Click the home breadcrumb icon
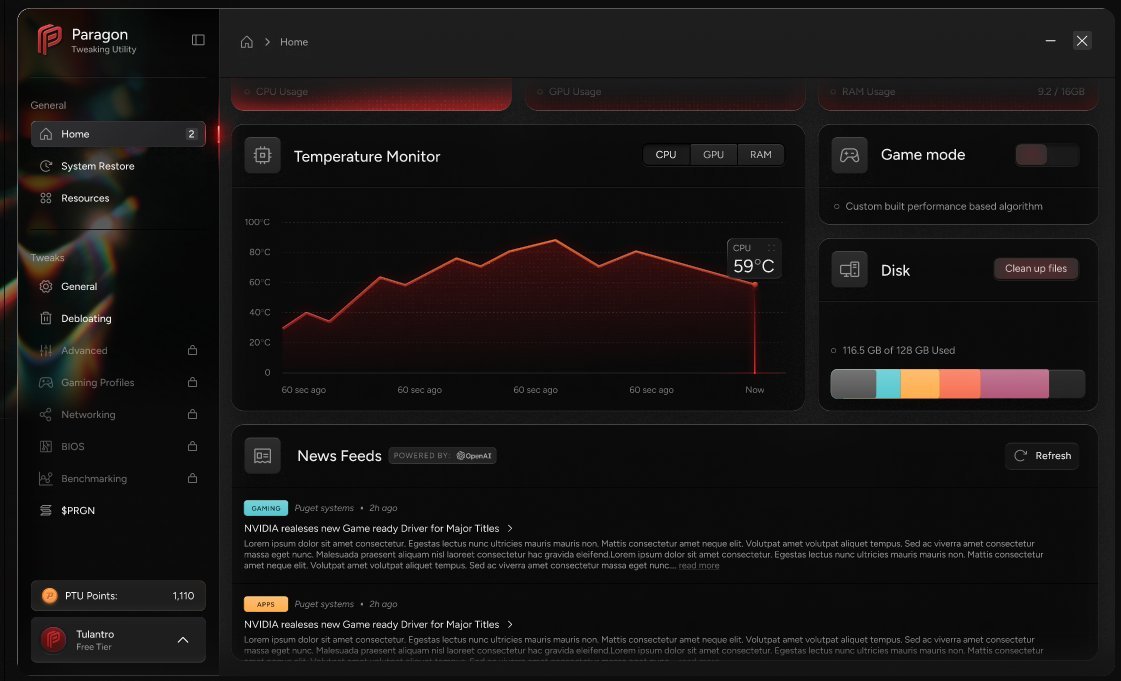 click(x=247, y=42)
